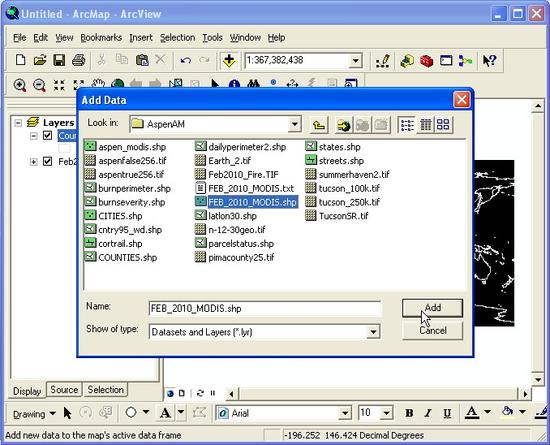
Task: Open the font size 10 dropdown
Action: click(386, 413)
